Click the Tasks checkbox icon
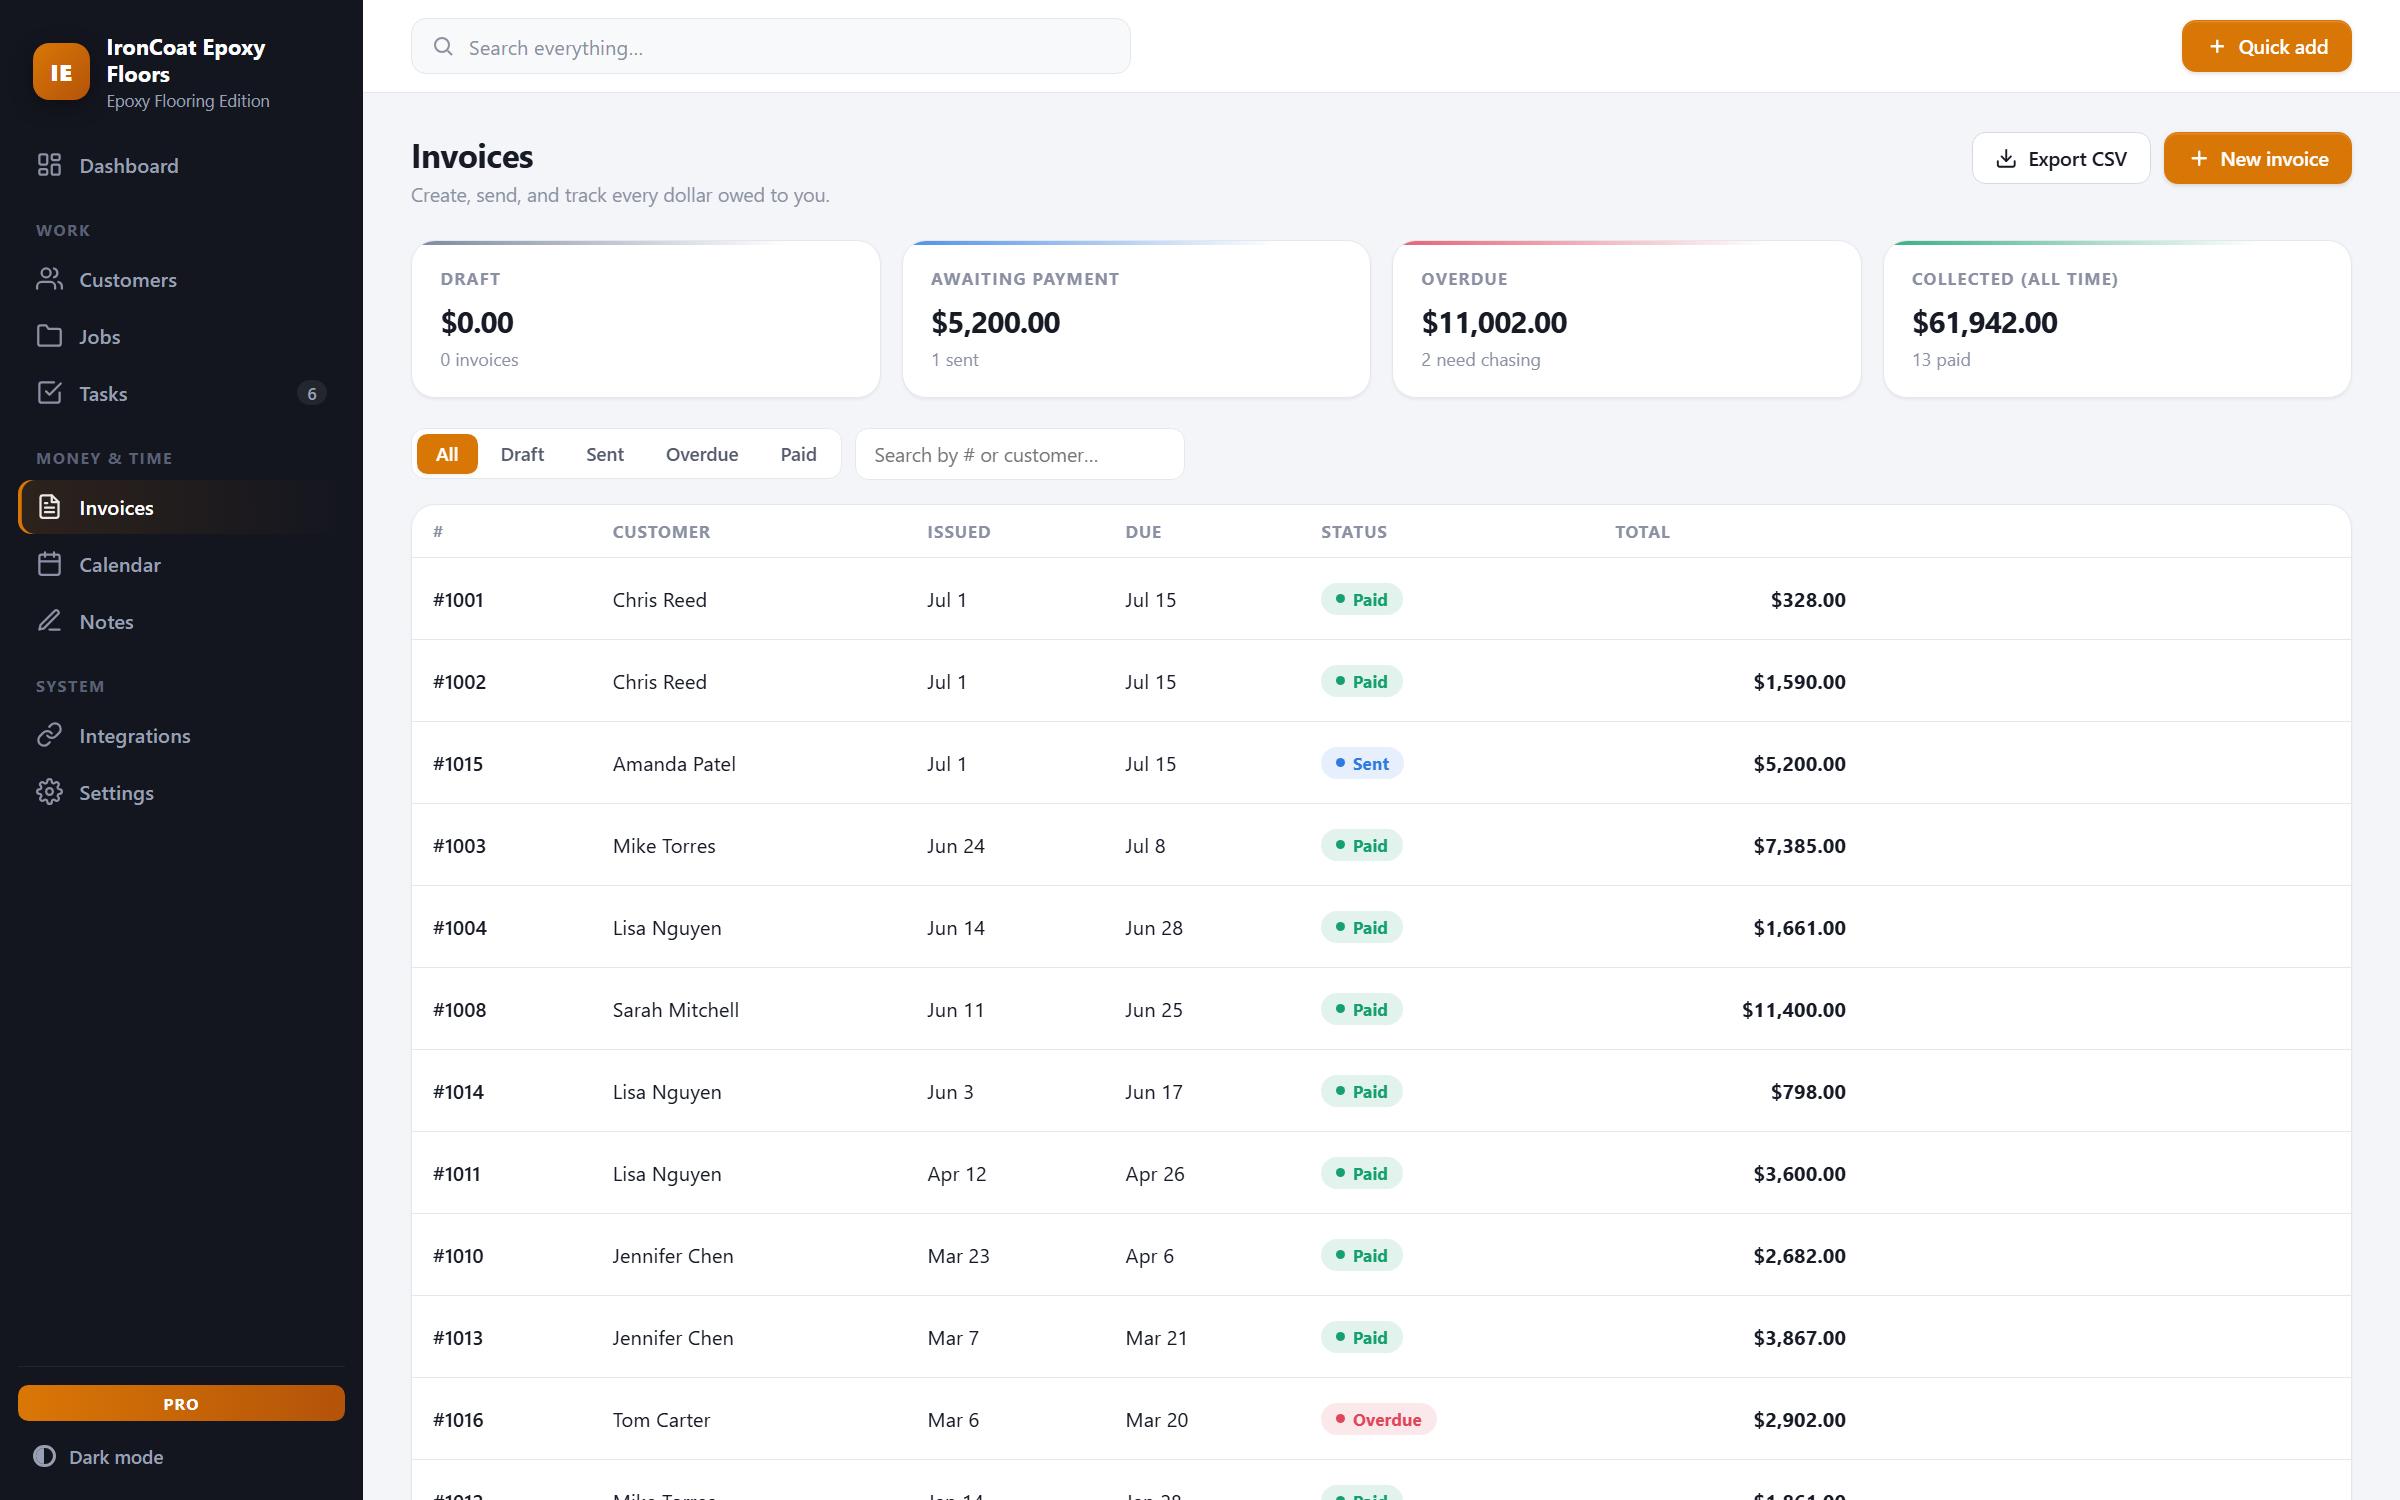The image size is (2400, 1500). (x=49, y=393)
